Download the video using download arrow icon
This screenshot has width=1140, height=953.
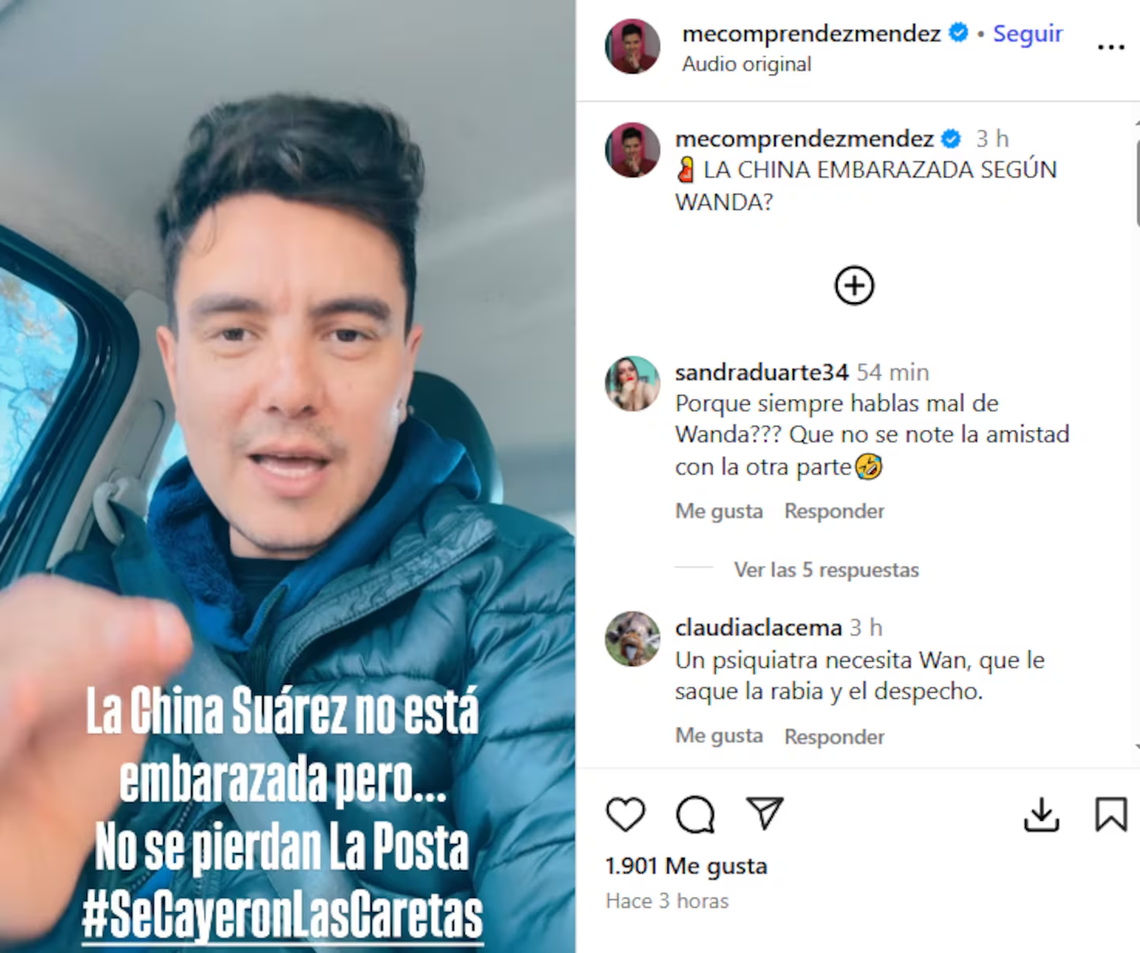(1041, 814)
